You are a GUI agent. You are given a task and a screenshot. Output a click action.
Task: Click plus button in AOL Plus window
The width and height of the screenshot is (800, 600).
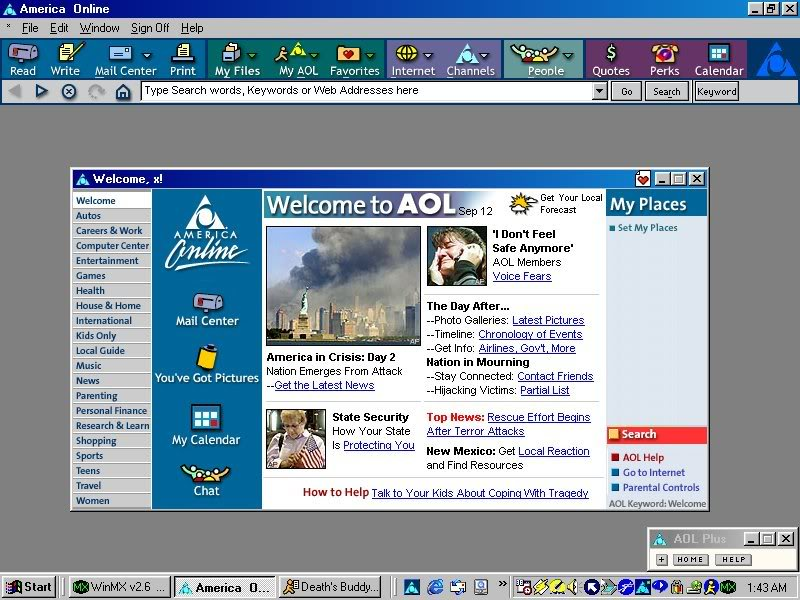click(662, 559)
